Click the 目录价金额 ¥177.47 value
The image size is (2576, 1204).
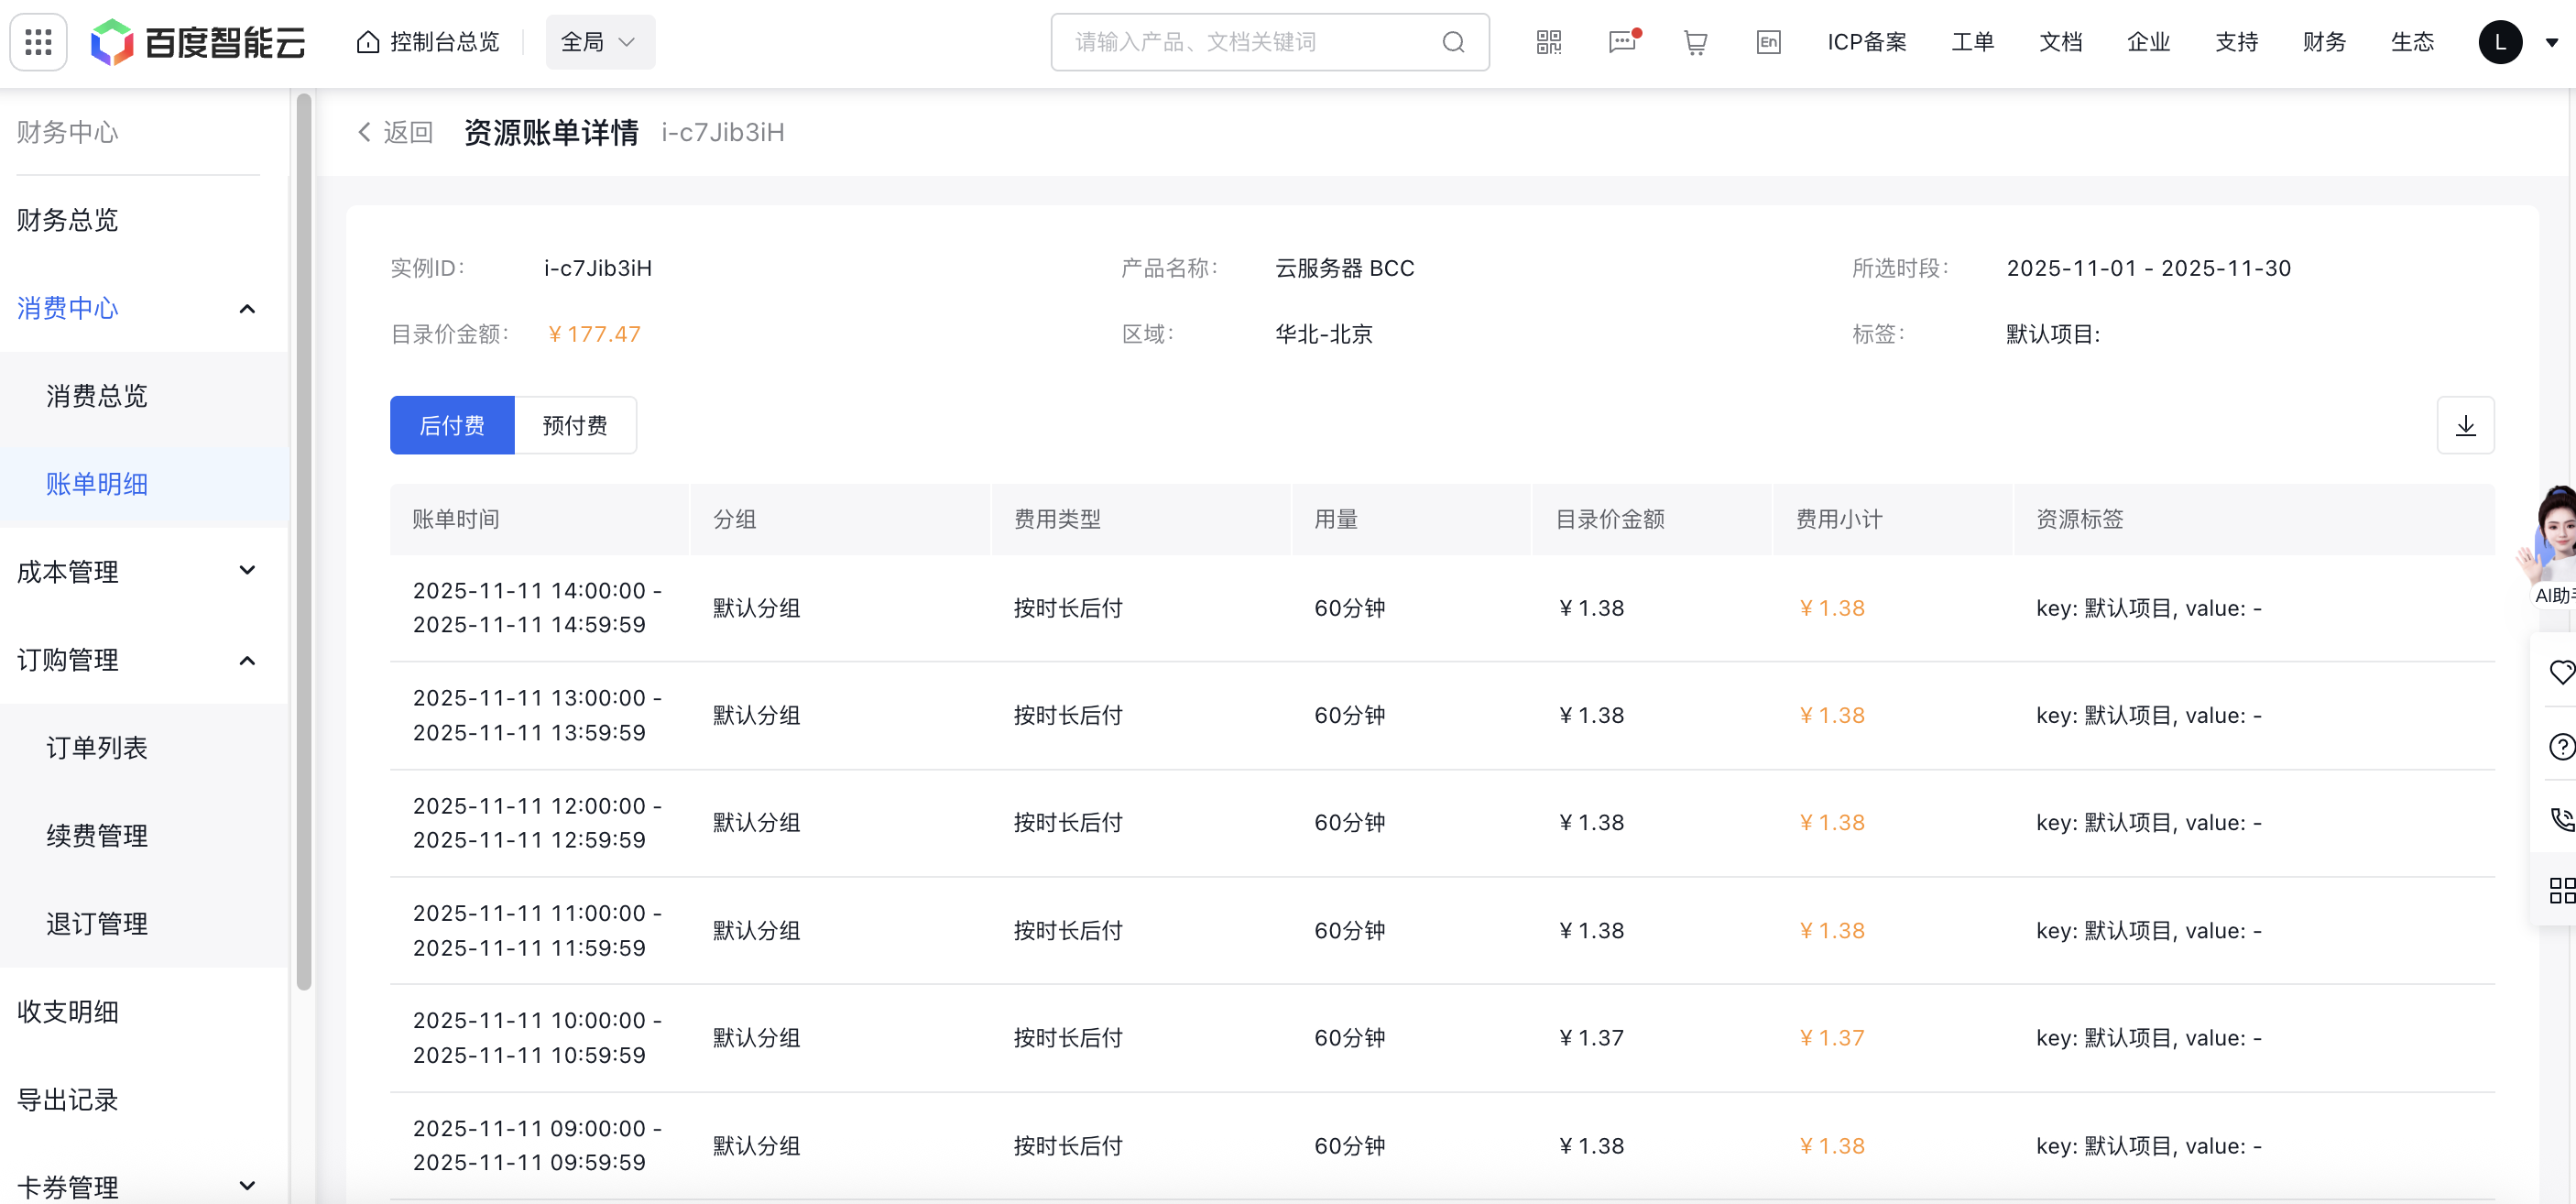coord(594,334)
